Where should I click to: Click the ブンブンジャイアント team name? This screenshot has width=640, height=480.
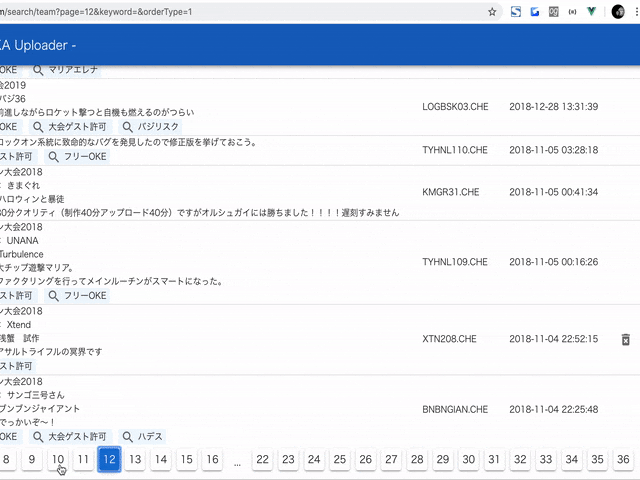point(40,409)
